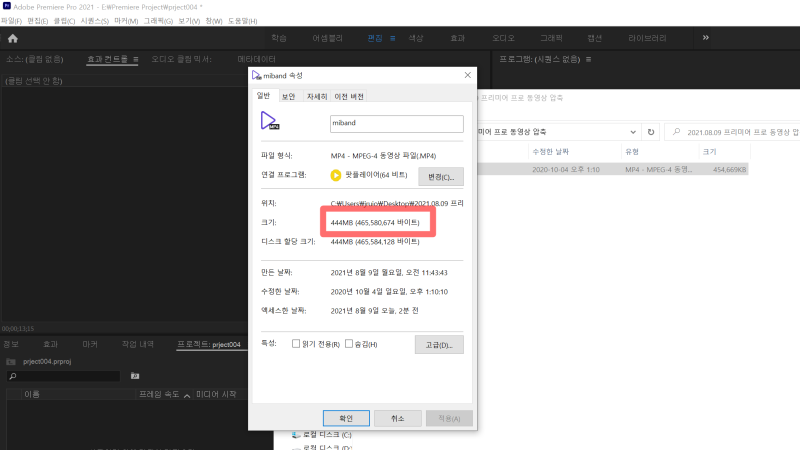This screenshot has height=450, width=800.
Task: Select the 일반 tab in properties dialog
Action: pos(263,95)
